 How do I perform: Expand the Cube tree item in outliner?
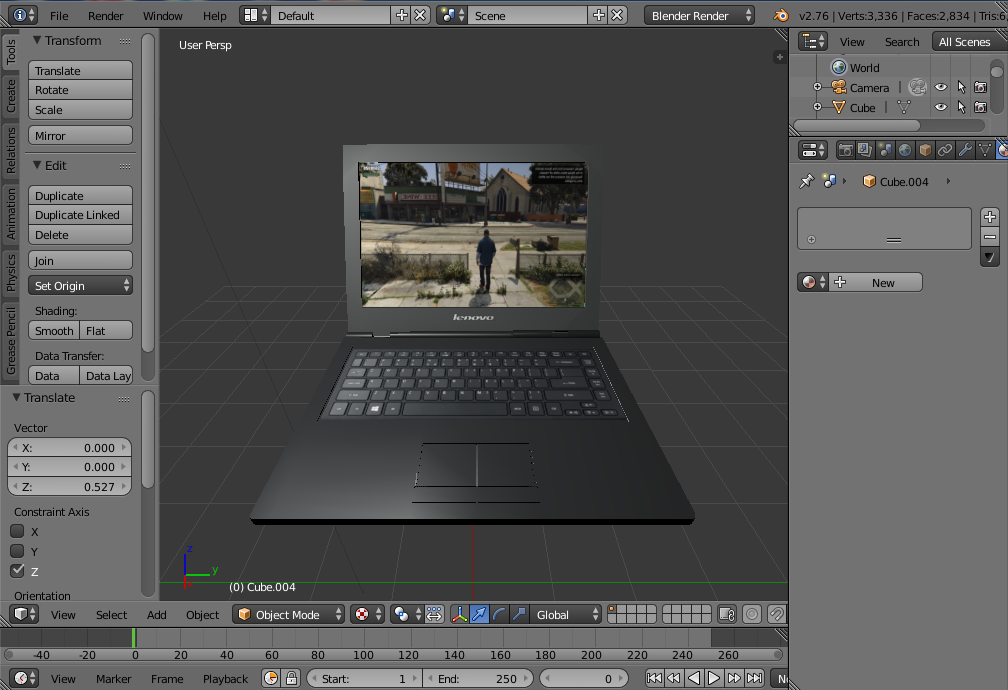817,107
